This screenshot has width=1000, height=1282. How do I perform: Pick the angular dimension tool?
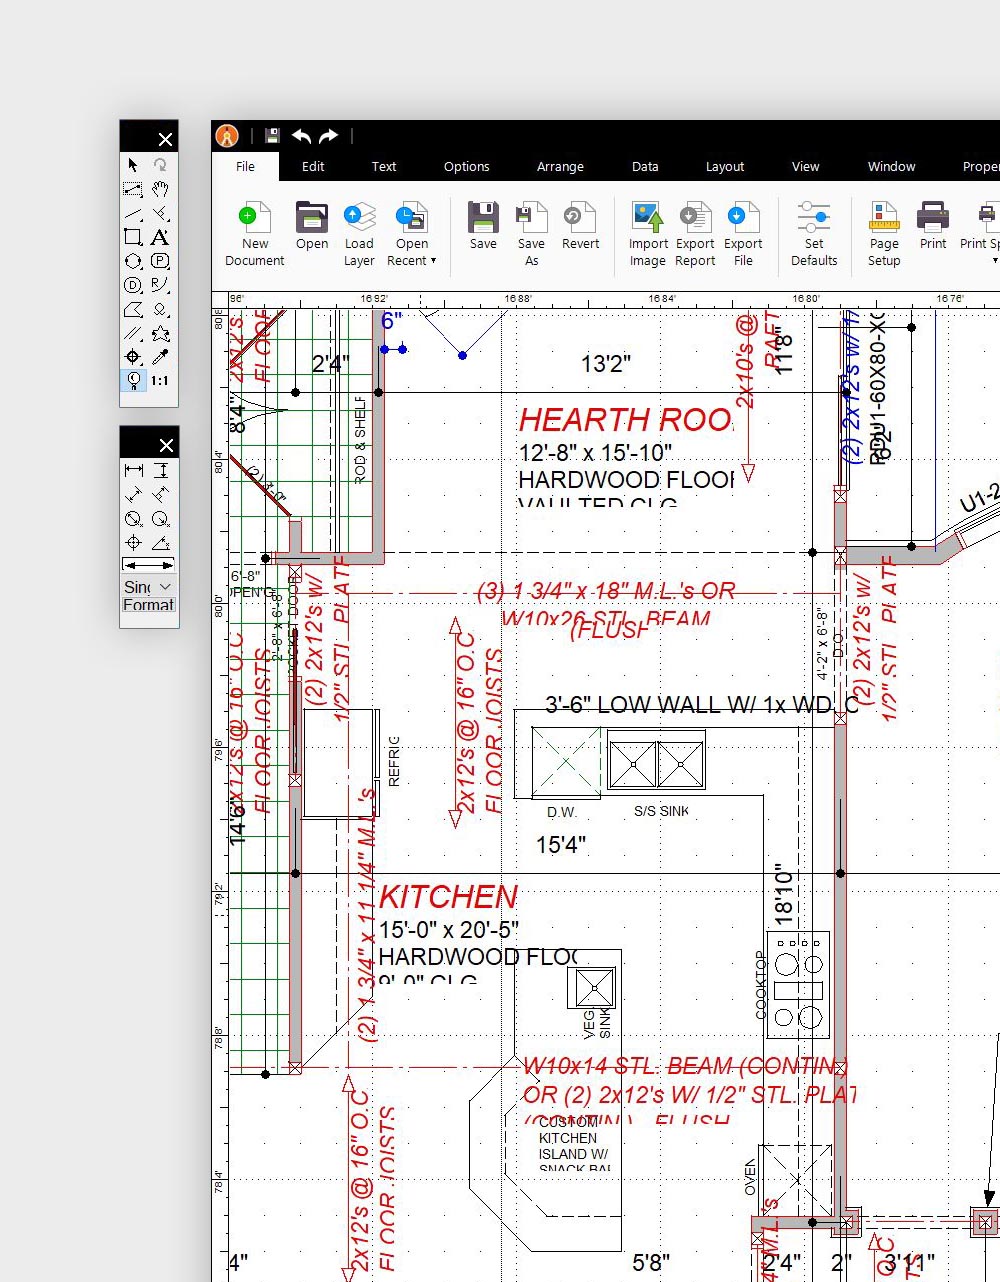coord(160,542)
